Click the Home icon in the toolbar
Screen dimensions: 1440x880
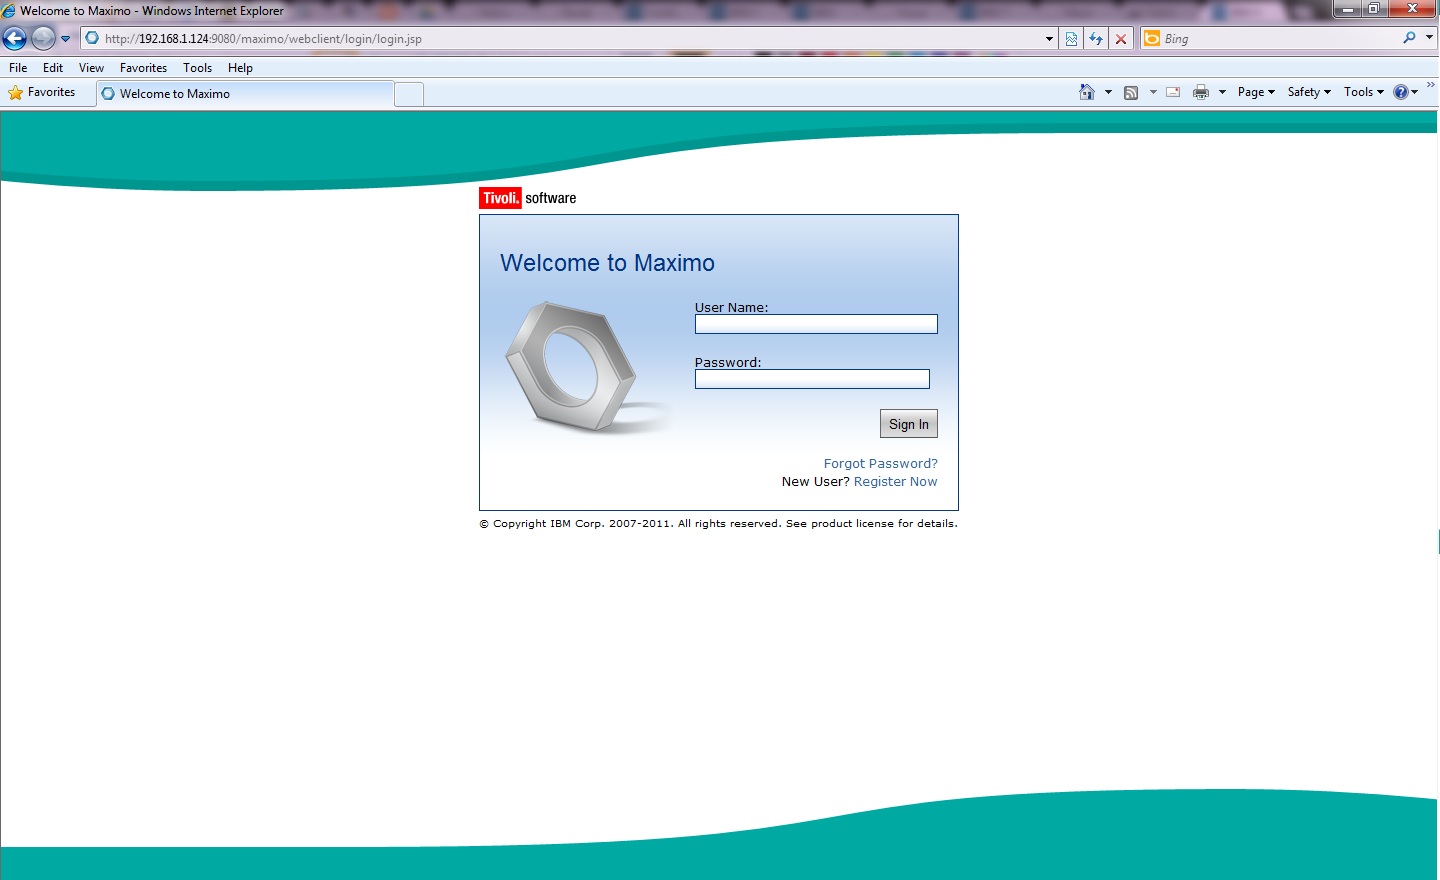(1086, 91)
